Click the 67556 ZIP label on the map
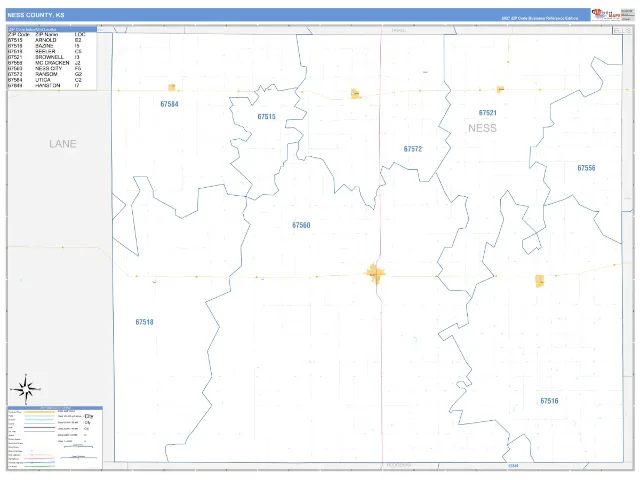Viewport: 640px width, 480px height. click(586, 168)
